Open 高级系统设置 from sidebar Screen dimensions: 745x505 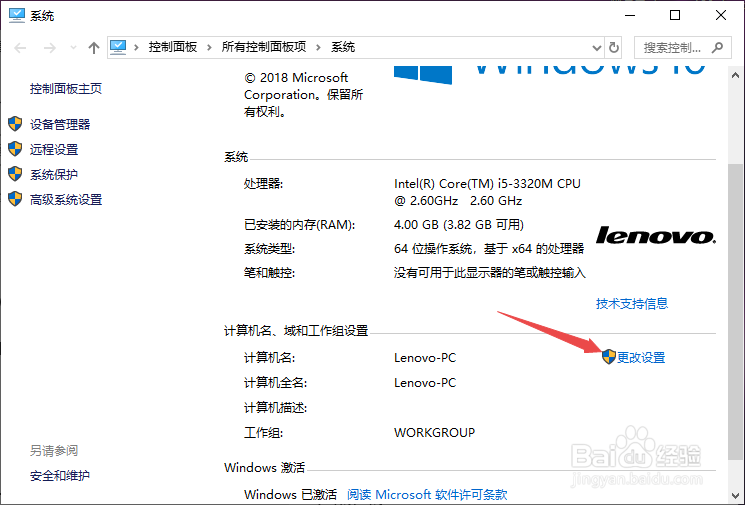(66, 200)
